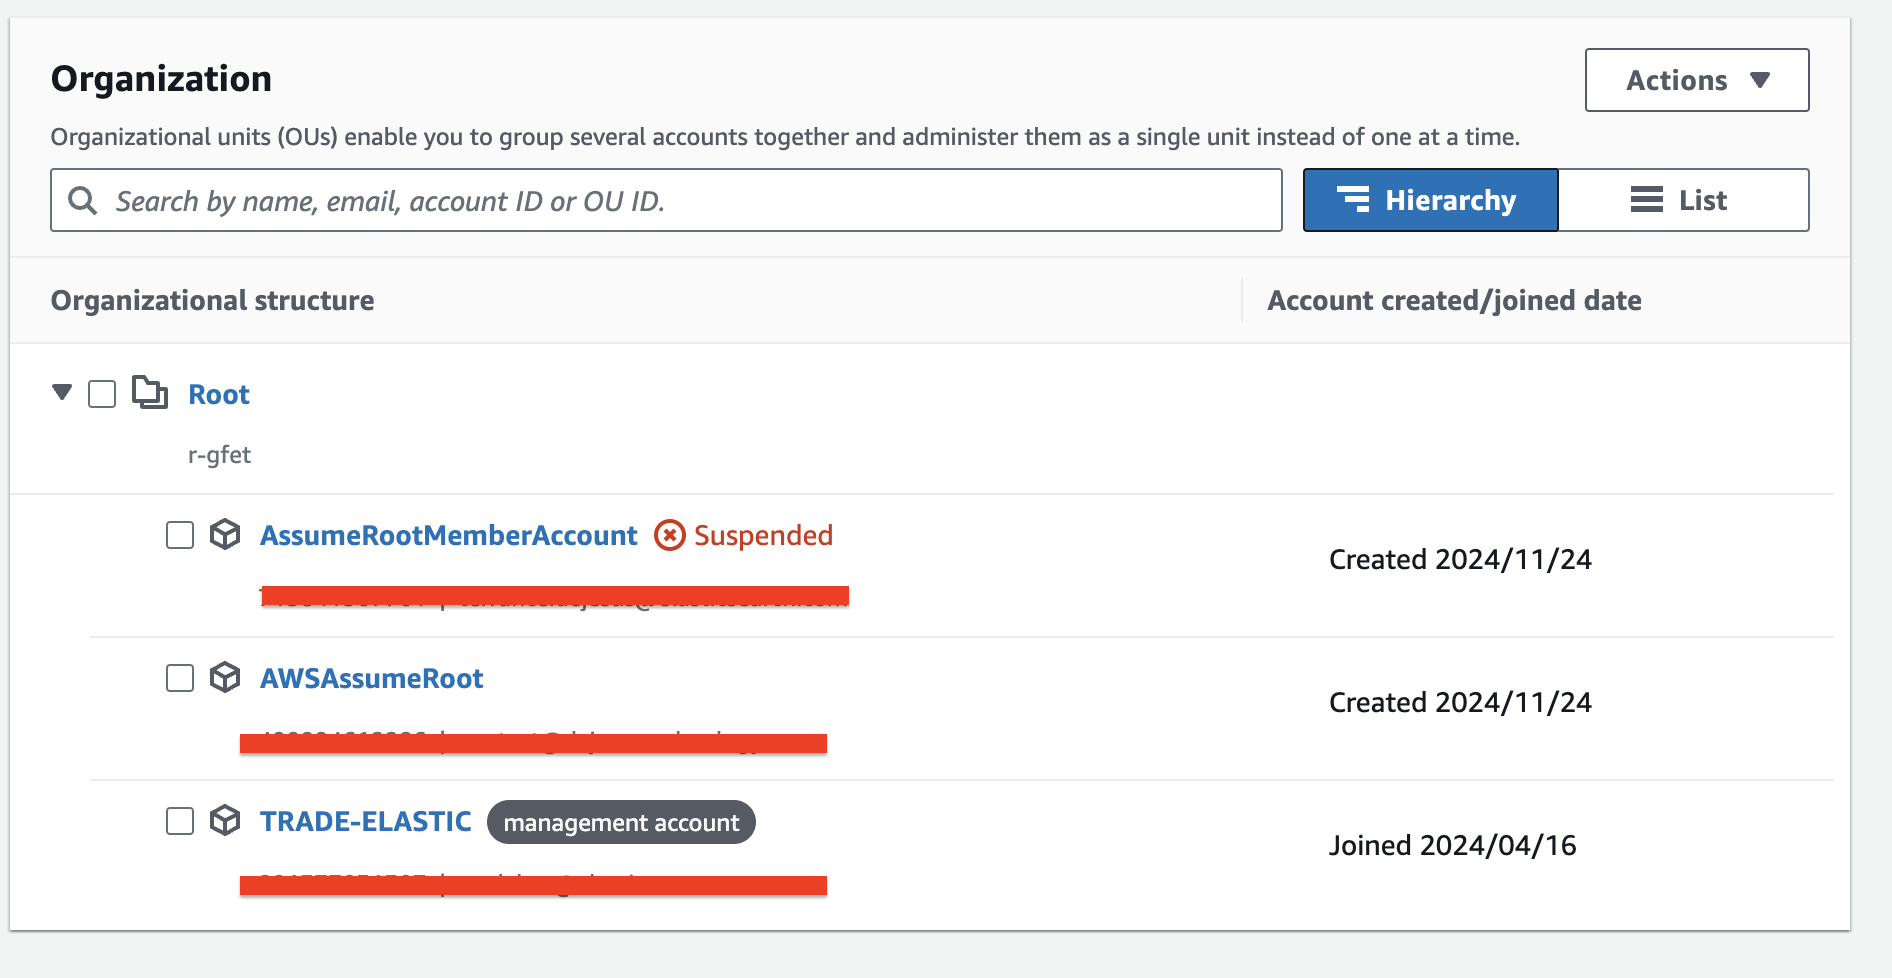Click the TRADE-ELASTIC account cube icon
1892x978 pixels.
[225, 821]
